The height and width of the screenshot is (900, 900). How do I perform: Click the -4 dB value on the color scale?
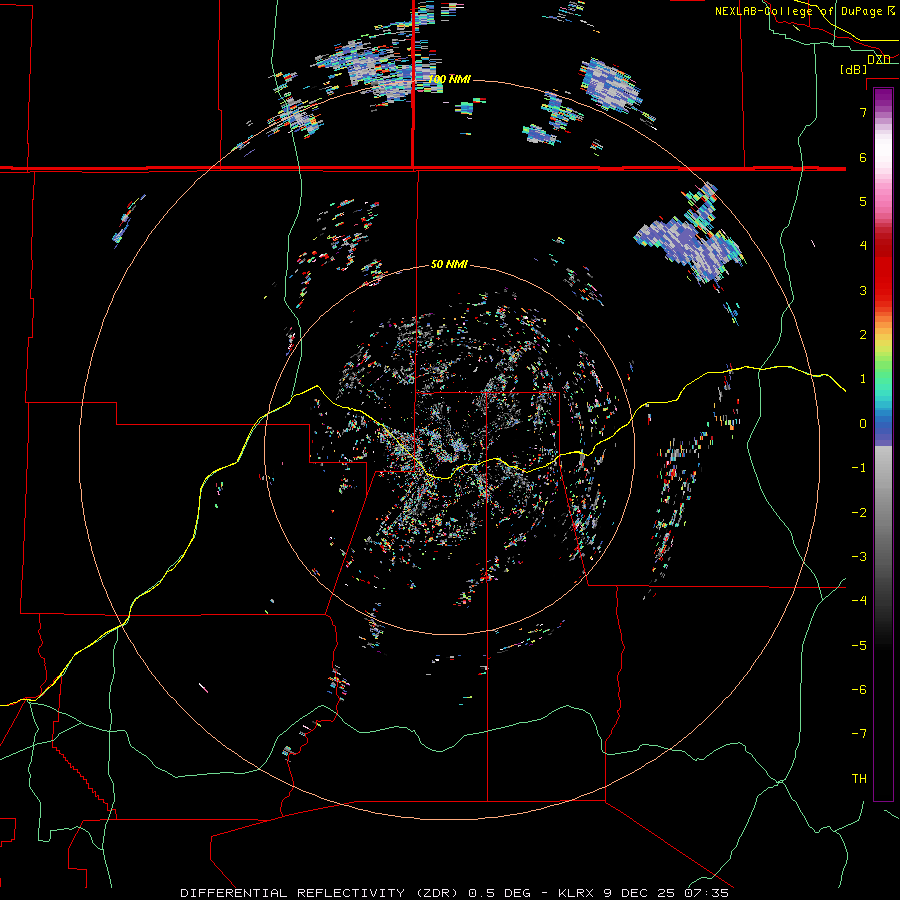pos(859,600)
